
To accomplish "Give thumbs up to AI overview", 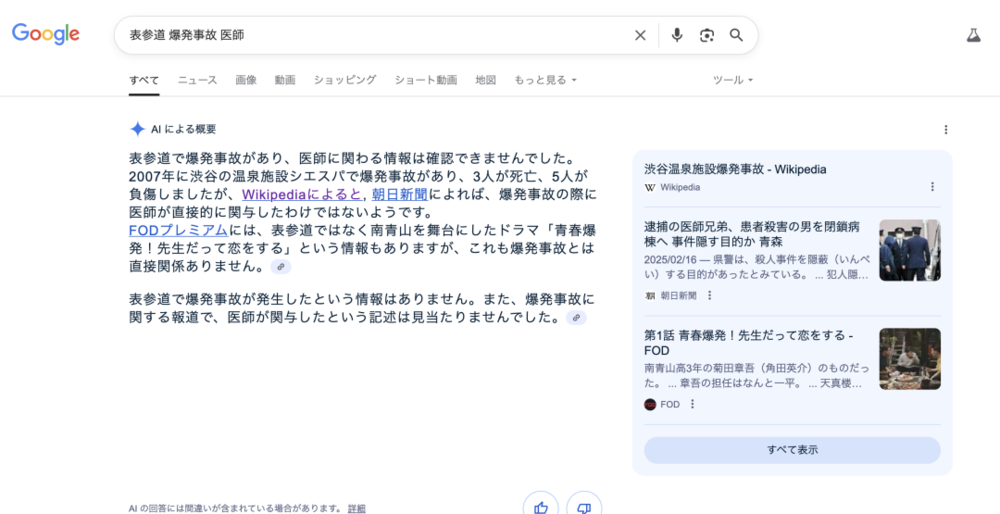I will 541,507.
